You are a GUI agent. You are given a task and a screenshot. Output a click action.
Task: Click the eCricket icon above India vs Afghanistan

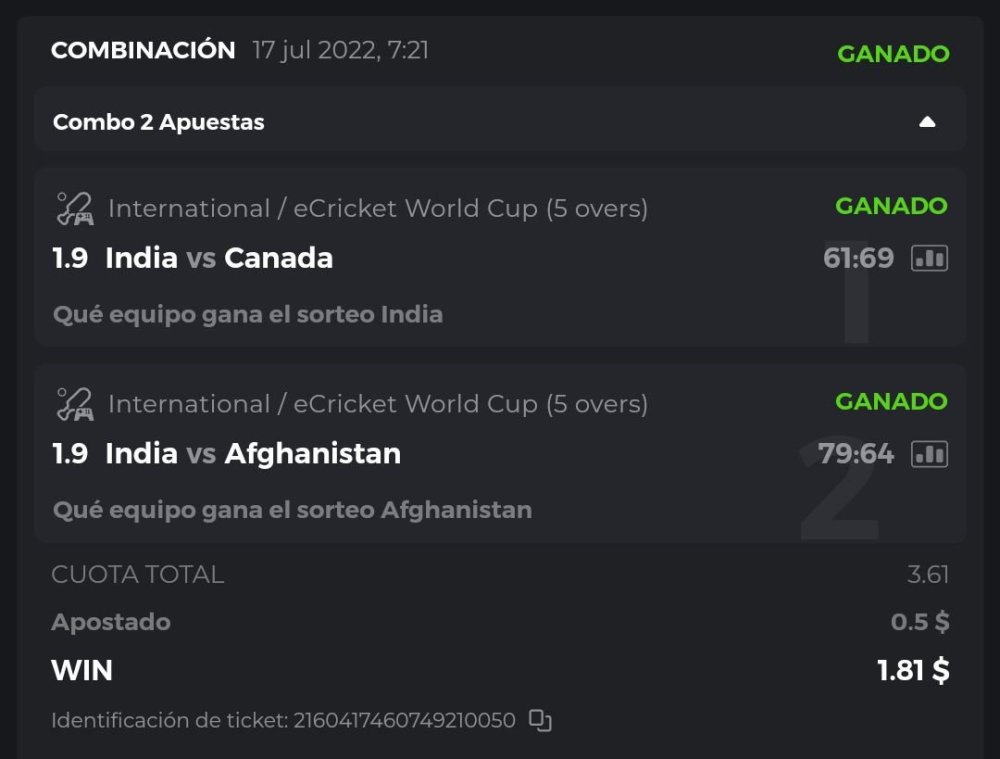[74, 405]
